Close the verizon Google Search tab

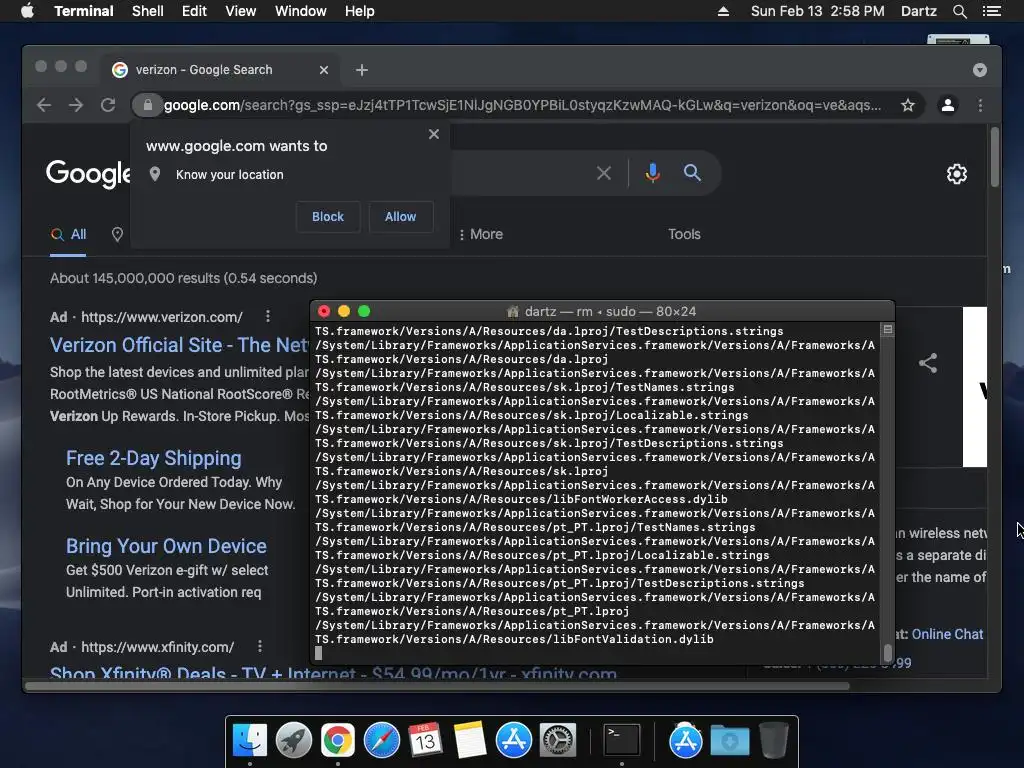pyautogui.click(x=324, y=70)
